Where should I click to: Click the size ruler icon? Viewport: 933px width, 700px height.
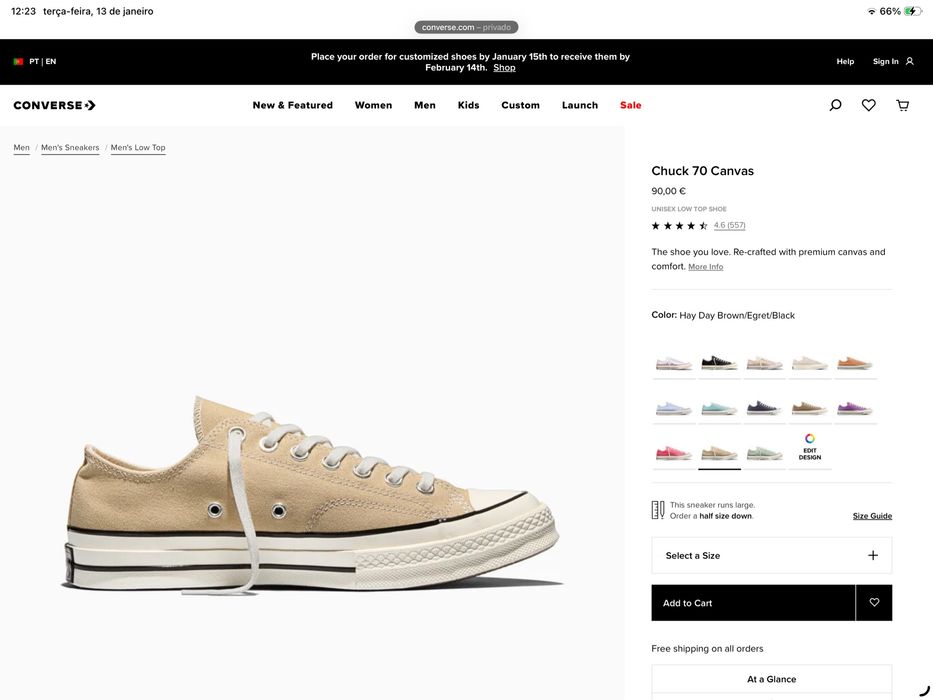point(658,510)
